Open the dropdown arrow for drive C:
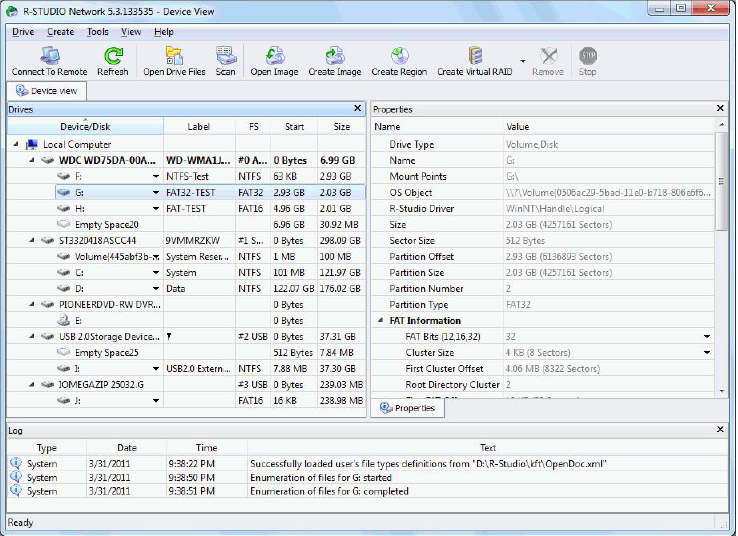 (156, 272)
